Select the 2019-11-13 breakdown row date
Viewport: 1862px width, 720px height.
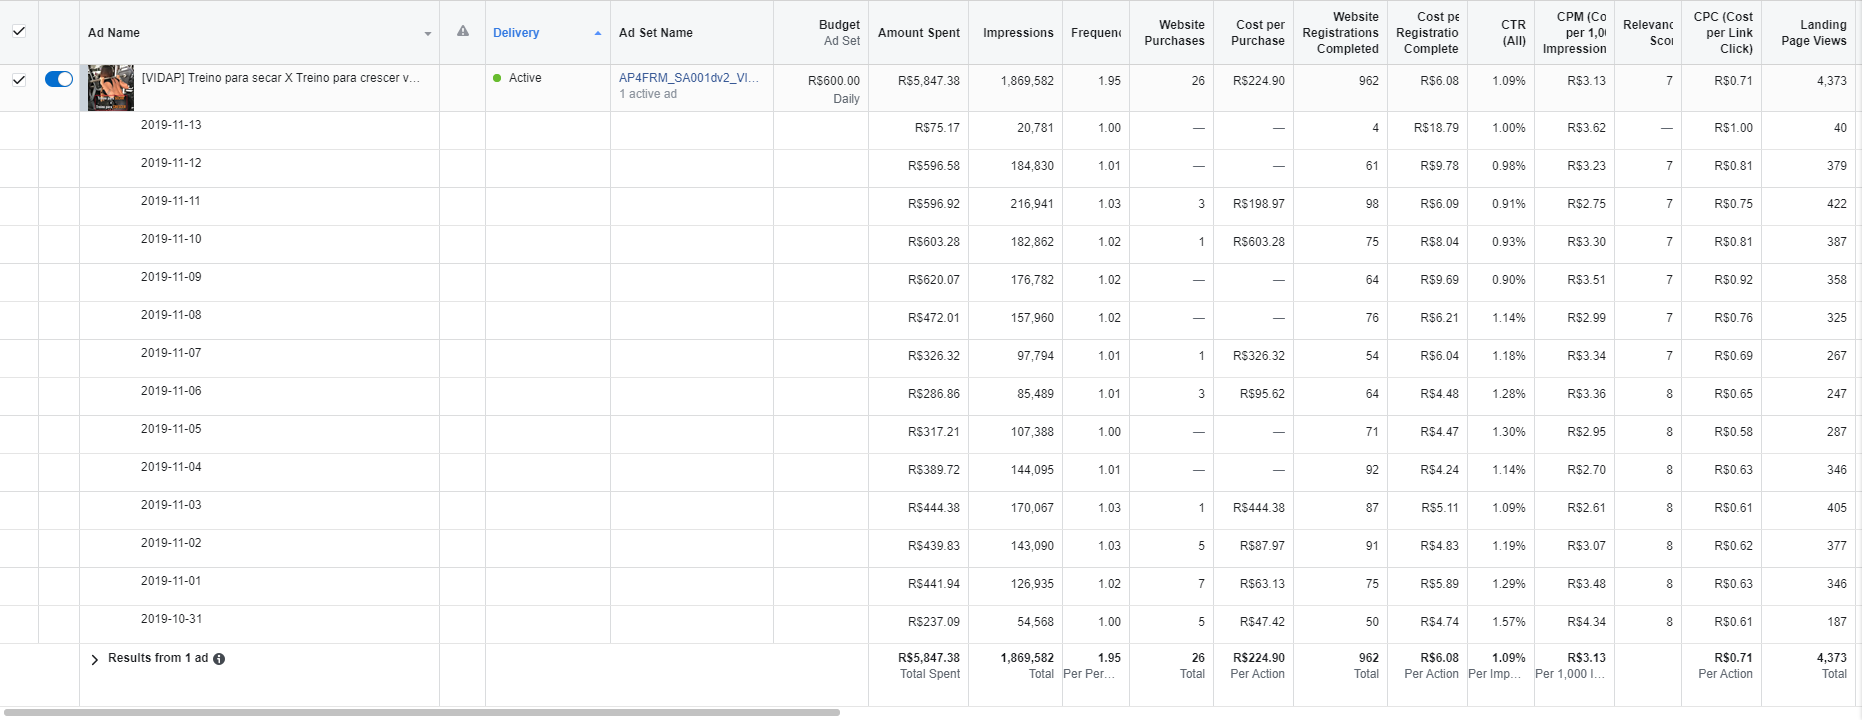click(171, 125)
